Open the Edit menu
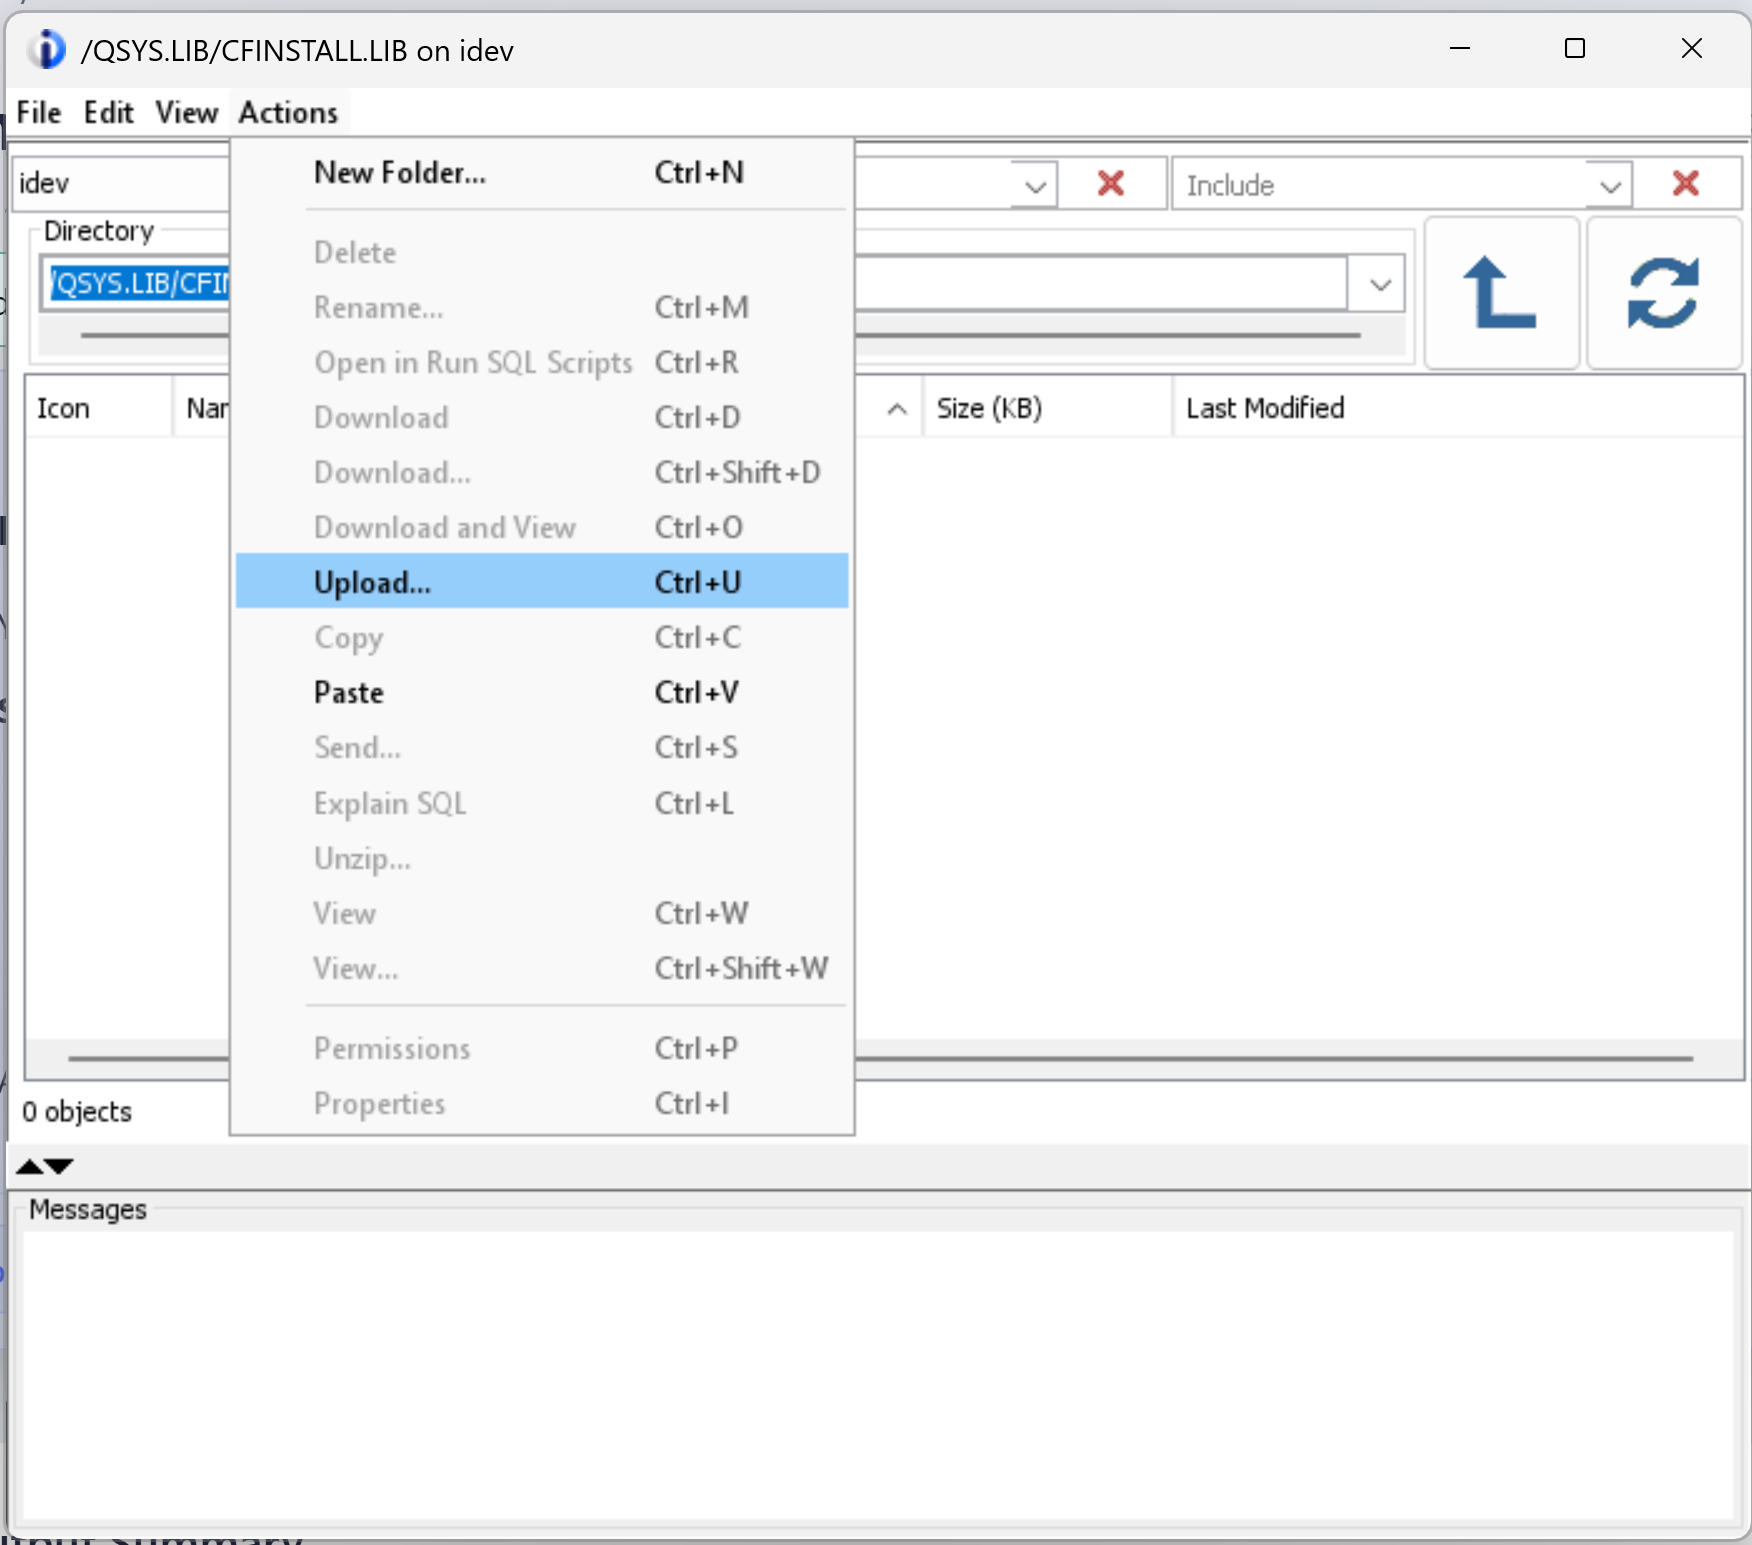 point(108,113)
